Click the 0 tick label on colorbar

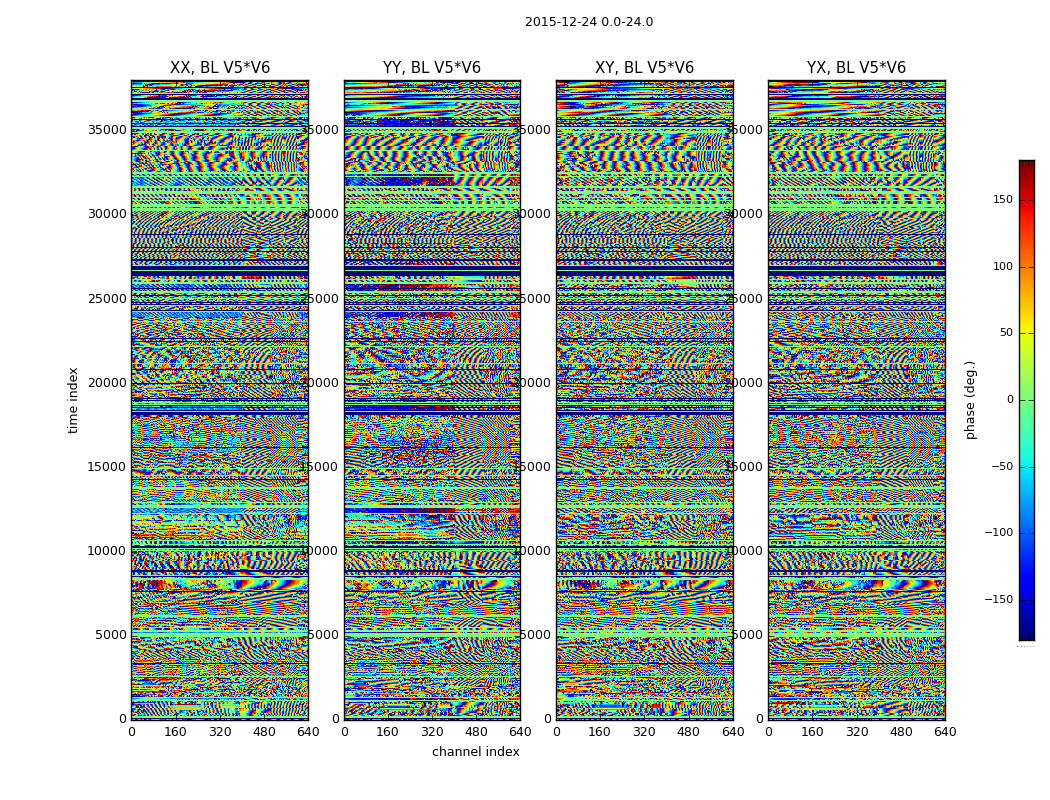coord(1010,400)
